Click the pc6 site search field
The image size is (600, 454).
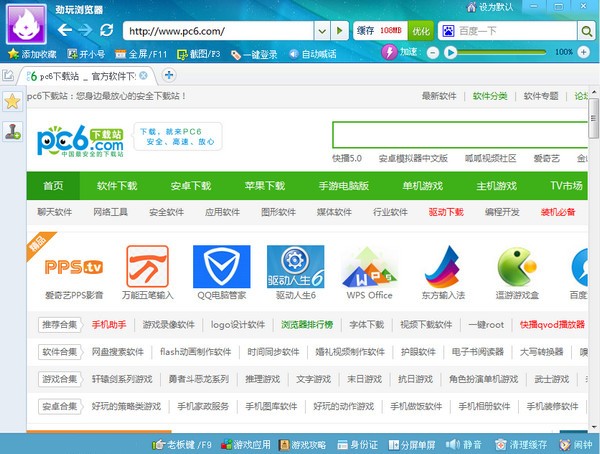point(460,135)
